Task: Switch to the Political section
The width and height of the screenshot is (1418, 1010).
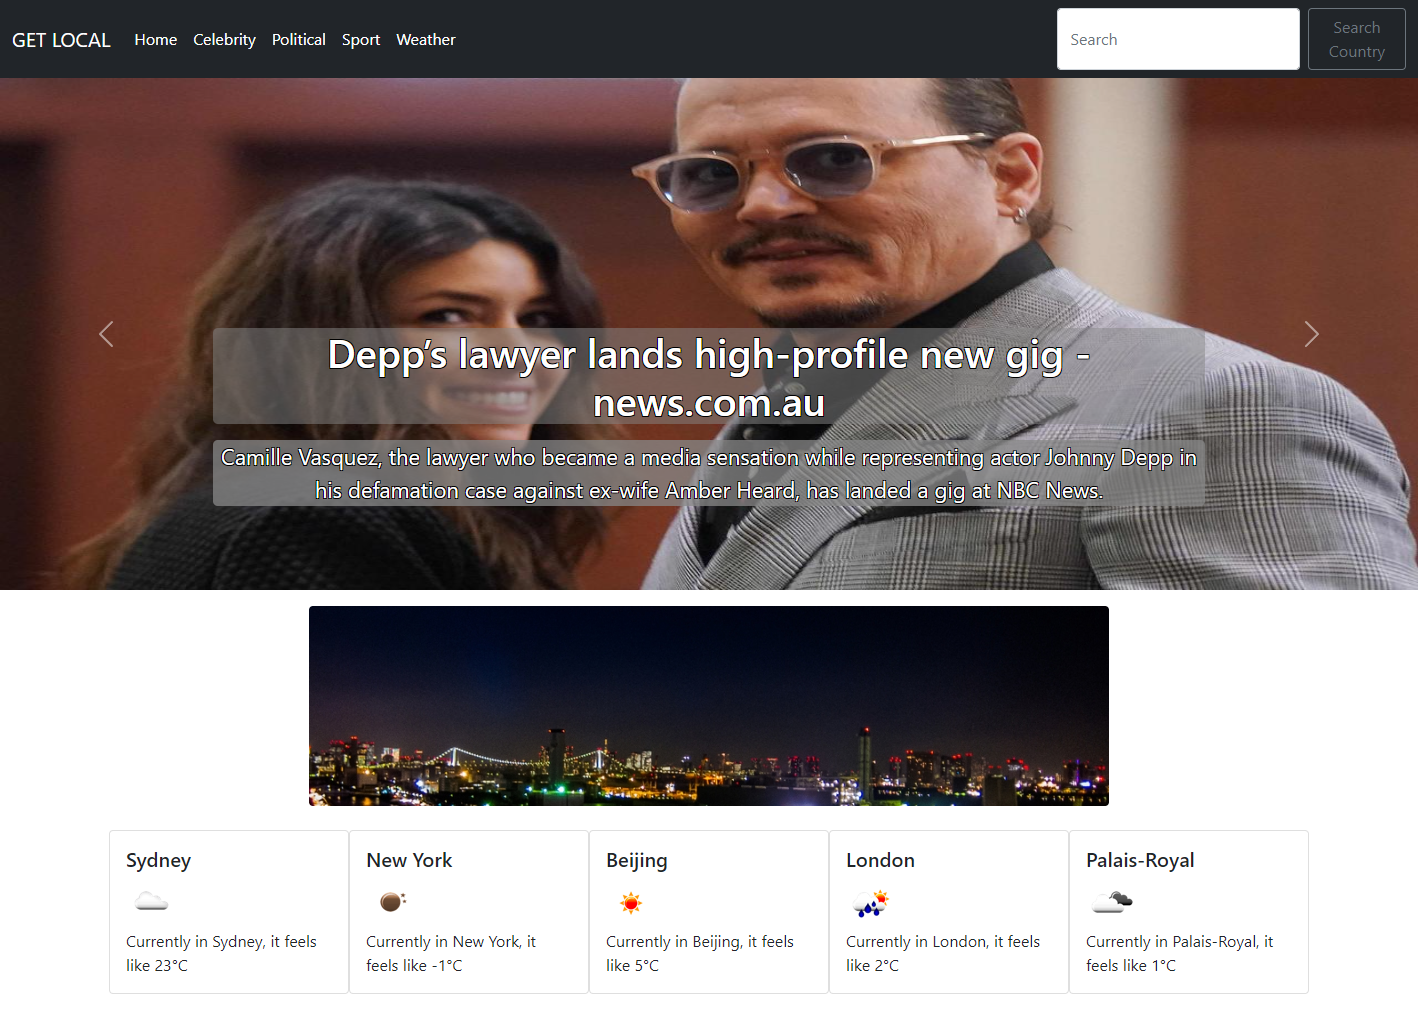Action: (298, 39)
